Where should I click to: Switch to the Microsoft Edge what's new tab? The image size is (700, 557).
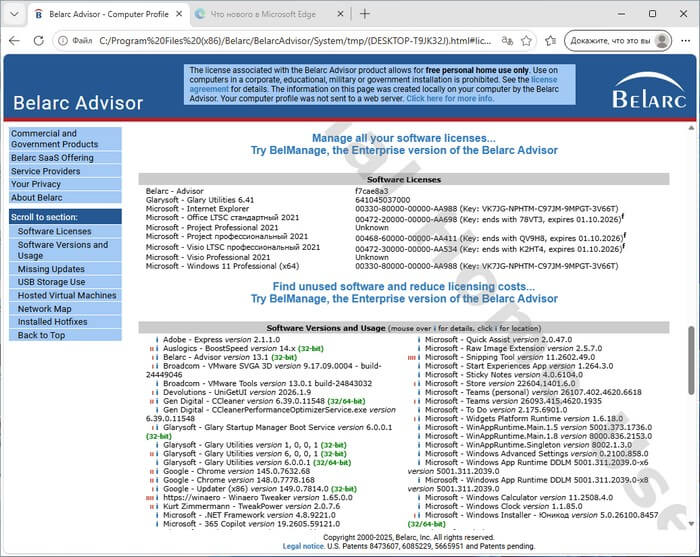point(269,14)
